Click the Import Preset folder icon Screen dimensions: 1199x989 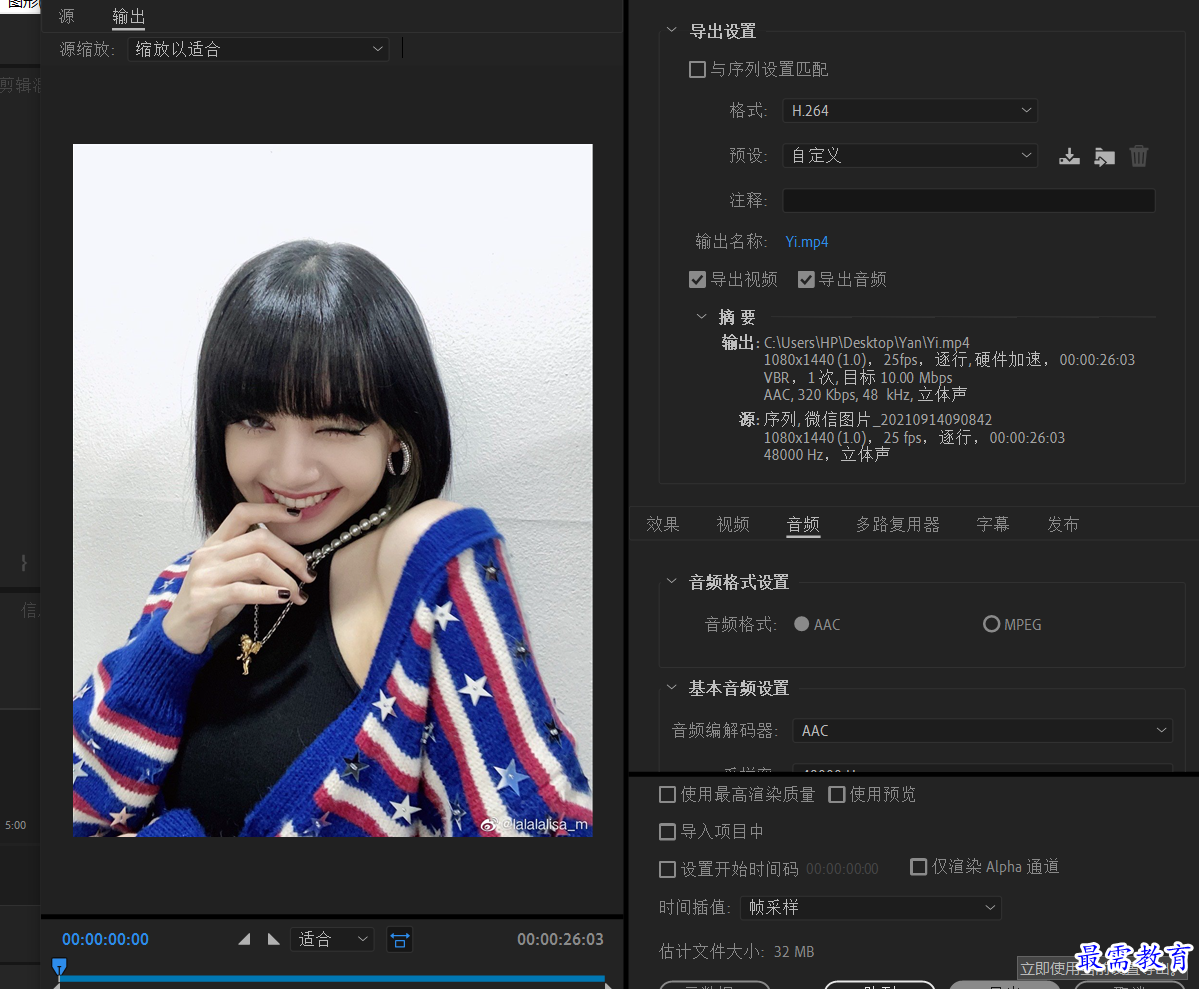[x=1104, y=157]
